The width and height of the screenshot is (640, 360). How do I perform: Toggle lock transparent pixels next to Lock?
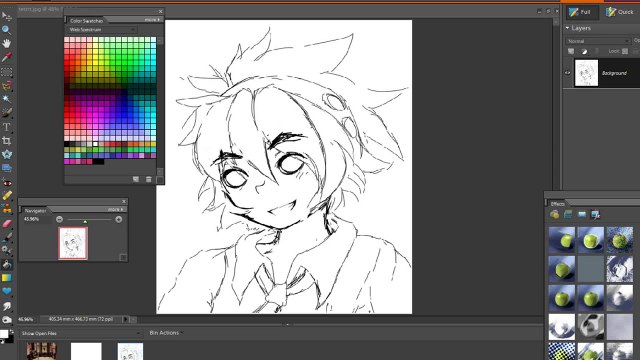(625, 51)
